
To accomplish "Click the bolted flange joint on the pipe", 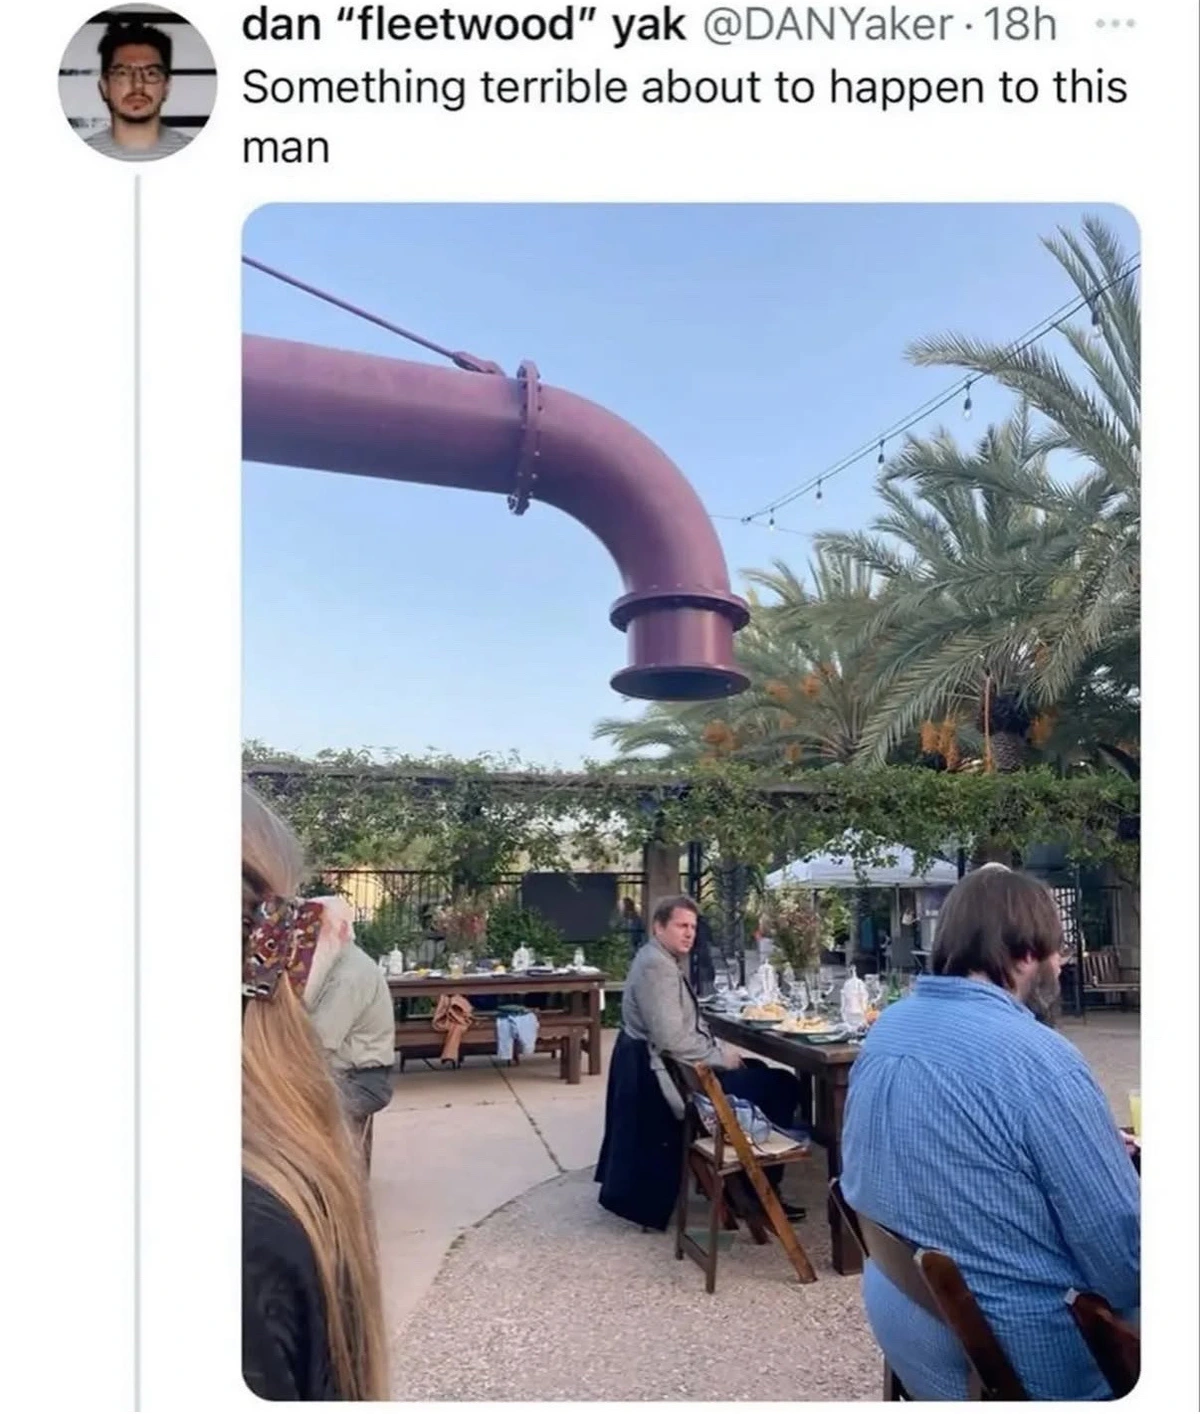I will pyautogui.click(x=525, y=437).
